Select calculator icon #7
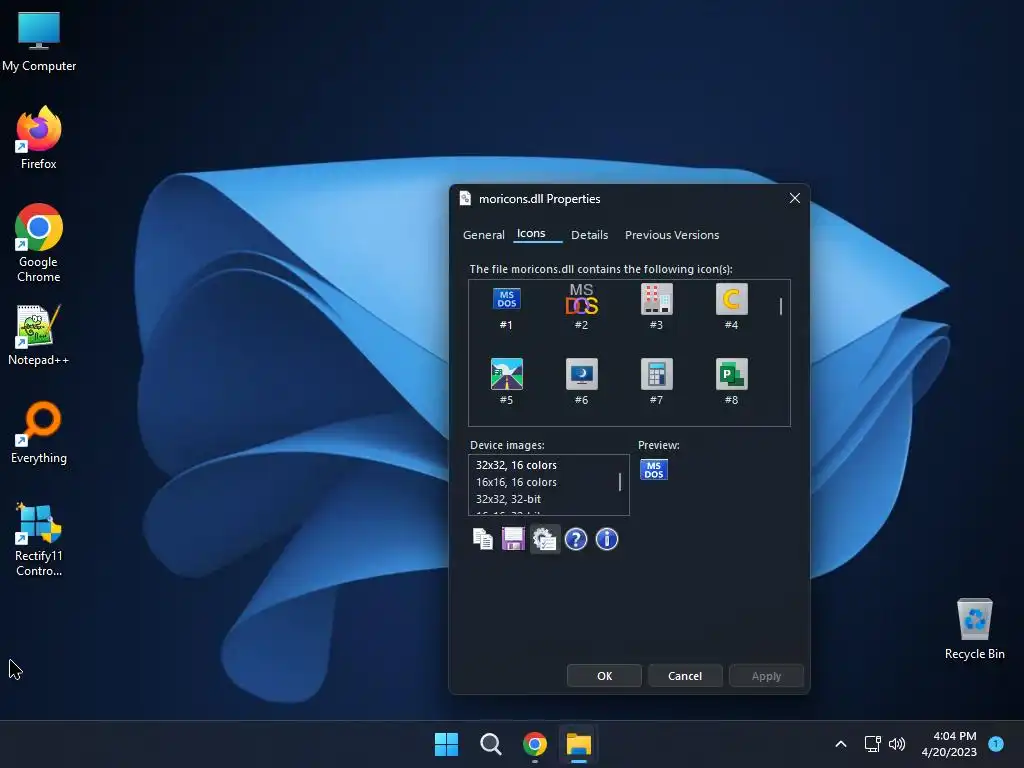 tap(656, 374)
